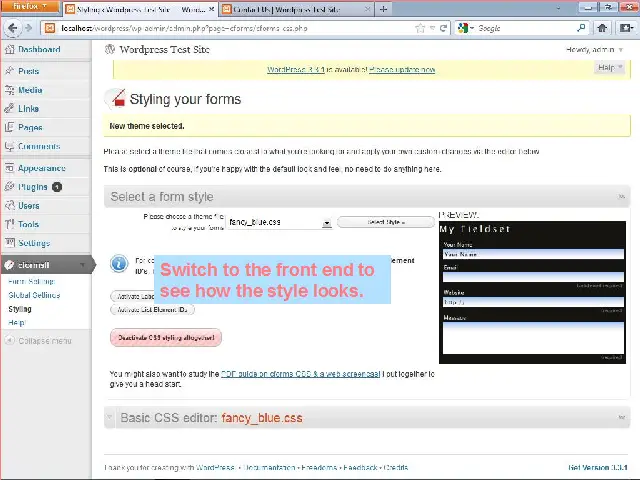The image size is (640, 480).
Task: Go forward with the browser forward arrow
Action: pos(28,28)
